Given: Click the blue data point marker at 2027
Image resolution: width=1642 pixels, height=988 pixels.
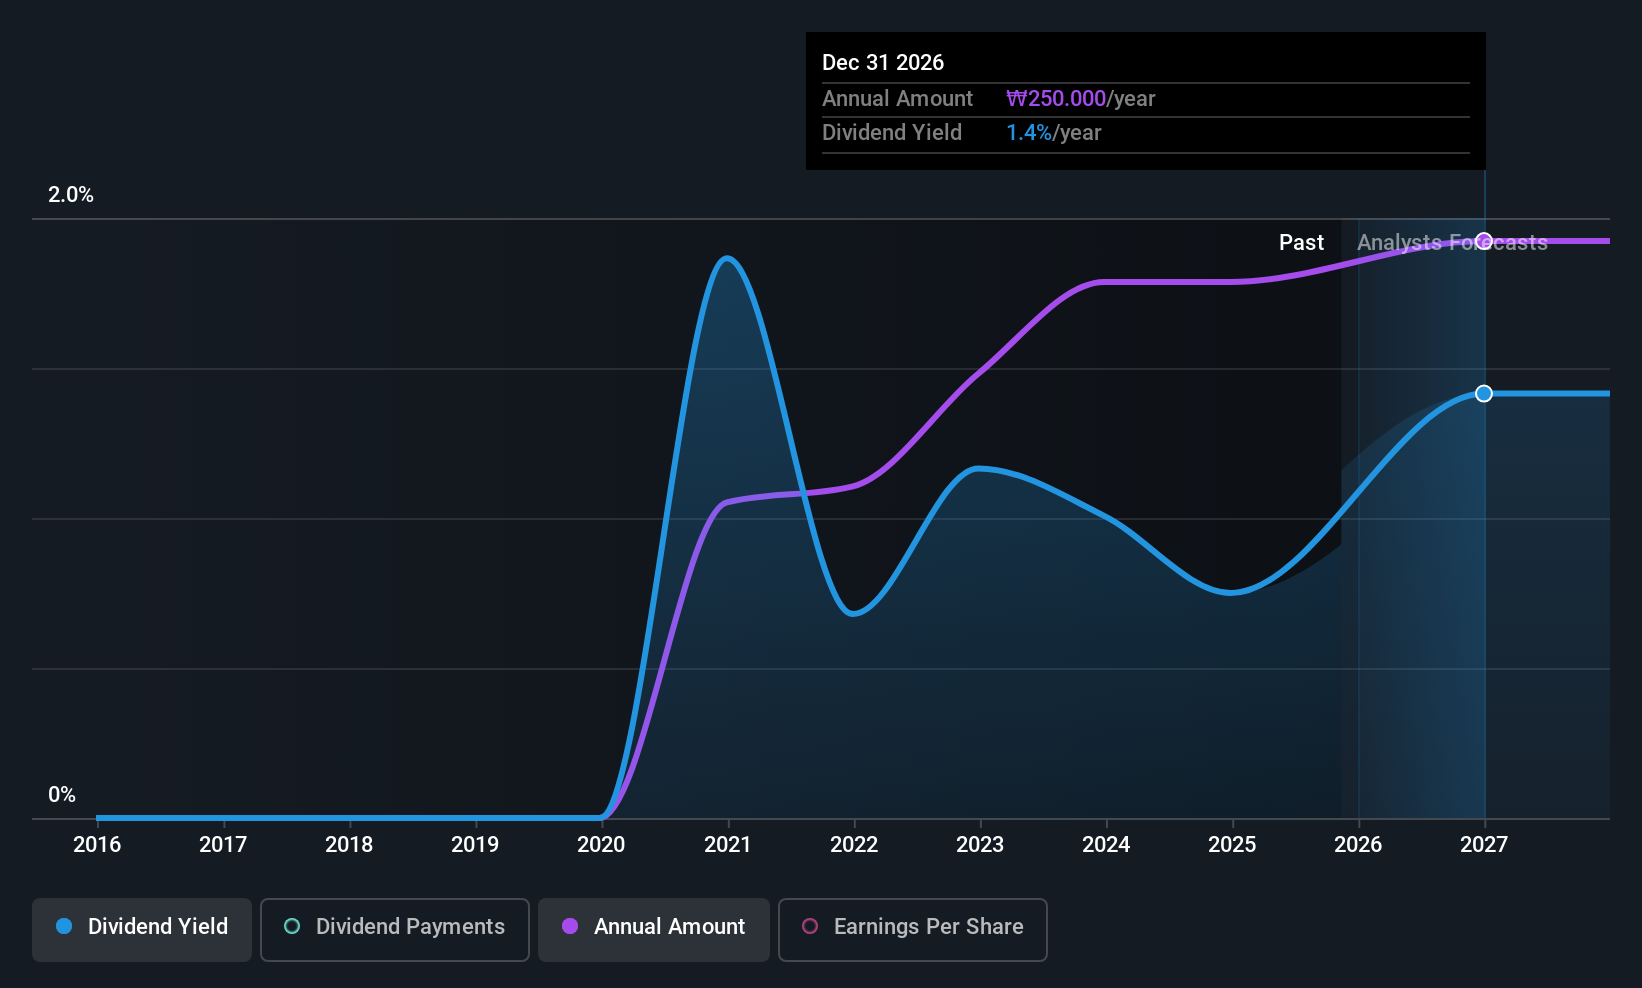Looking at the screenshot, I should tap(1484, 394).
